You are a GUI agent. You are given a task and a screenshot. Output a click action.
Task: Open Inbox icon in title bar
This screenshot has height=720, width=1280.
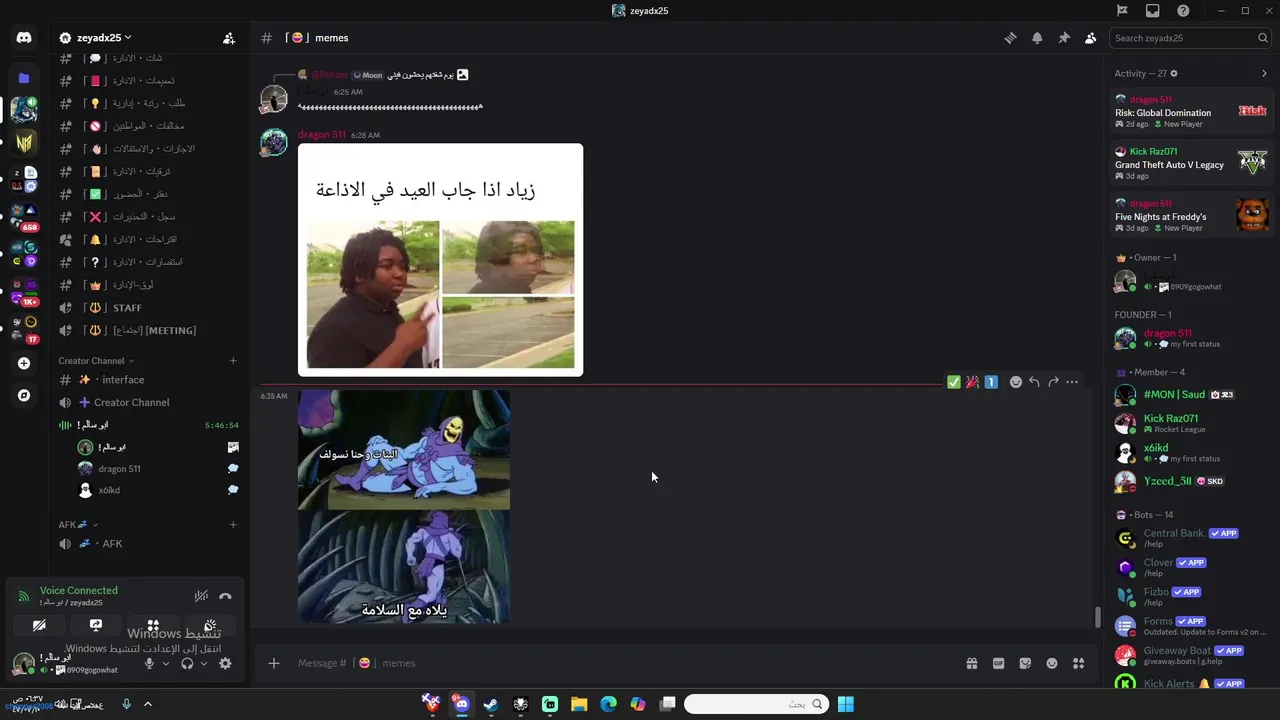[1153, 11]
